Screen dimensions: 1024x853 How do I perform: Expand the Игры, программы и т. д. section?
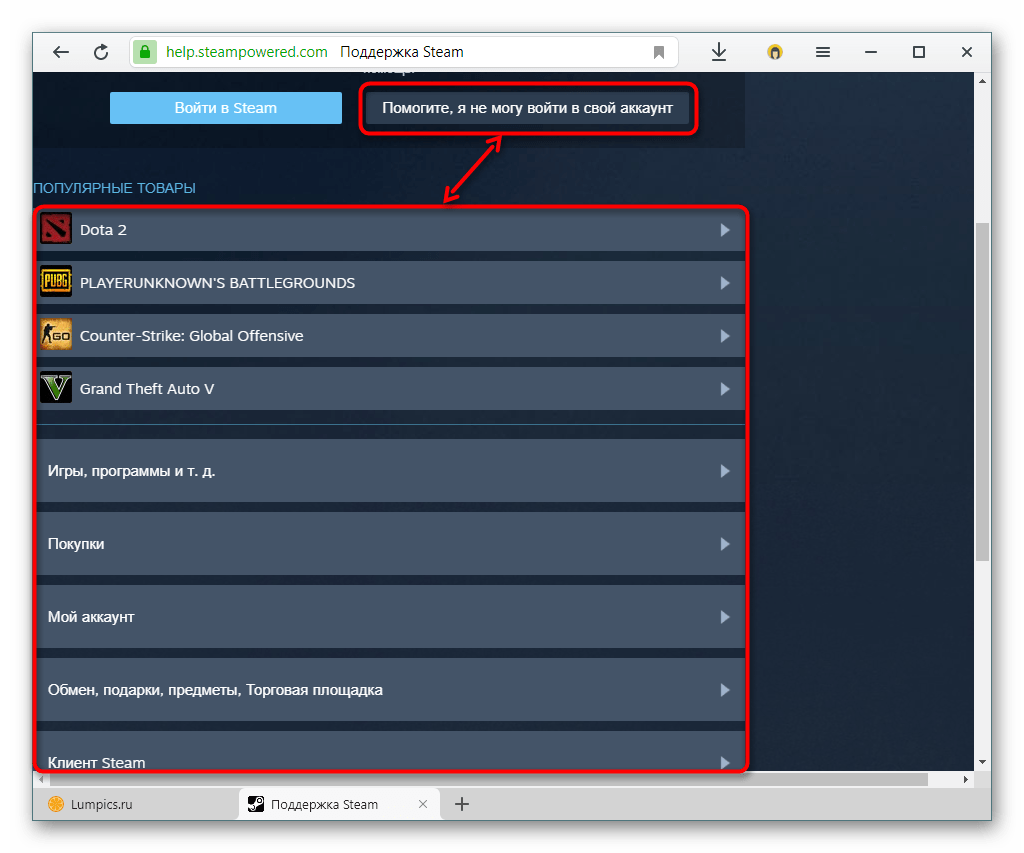click(725, 471)
